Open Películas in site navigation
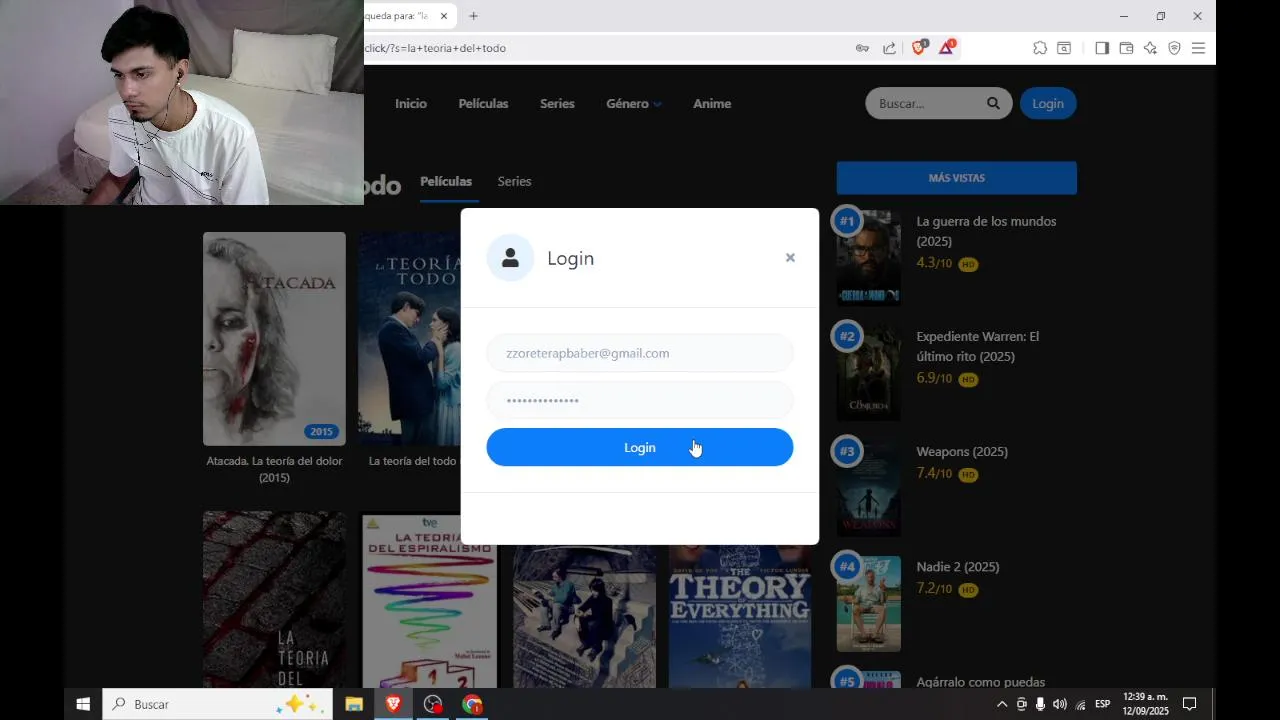1280x720 pixels. (483, 104)
